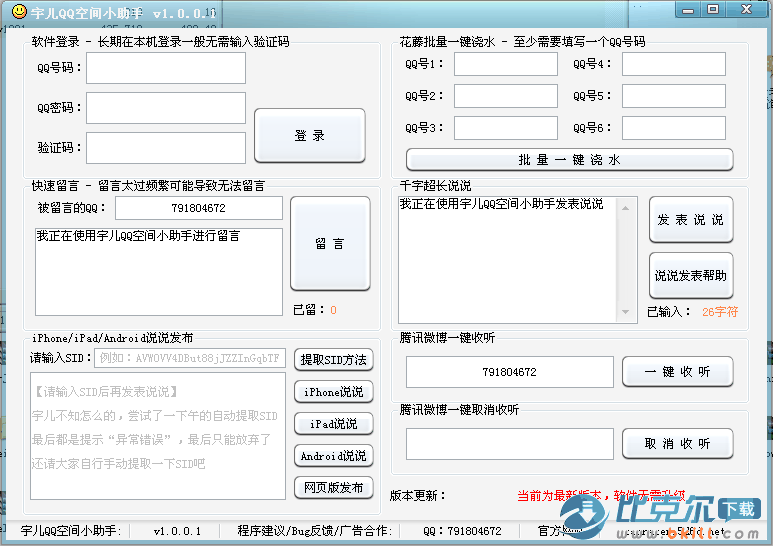The width and height of the screenshot is (773, 546).
Task: Click the 登录 login button
Action: (x=310, y=136)
